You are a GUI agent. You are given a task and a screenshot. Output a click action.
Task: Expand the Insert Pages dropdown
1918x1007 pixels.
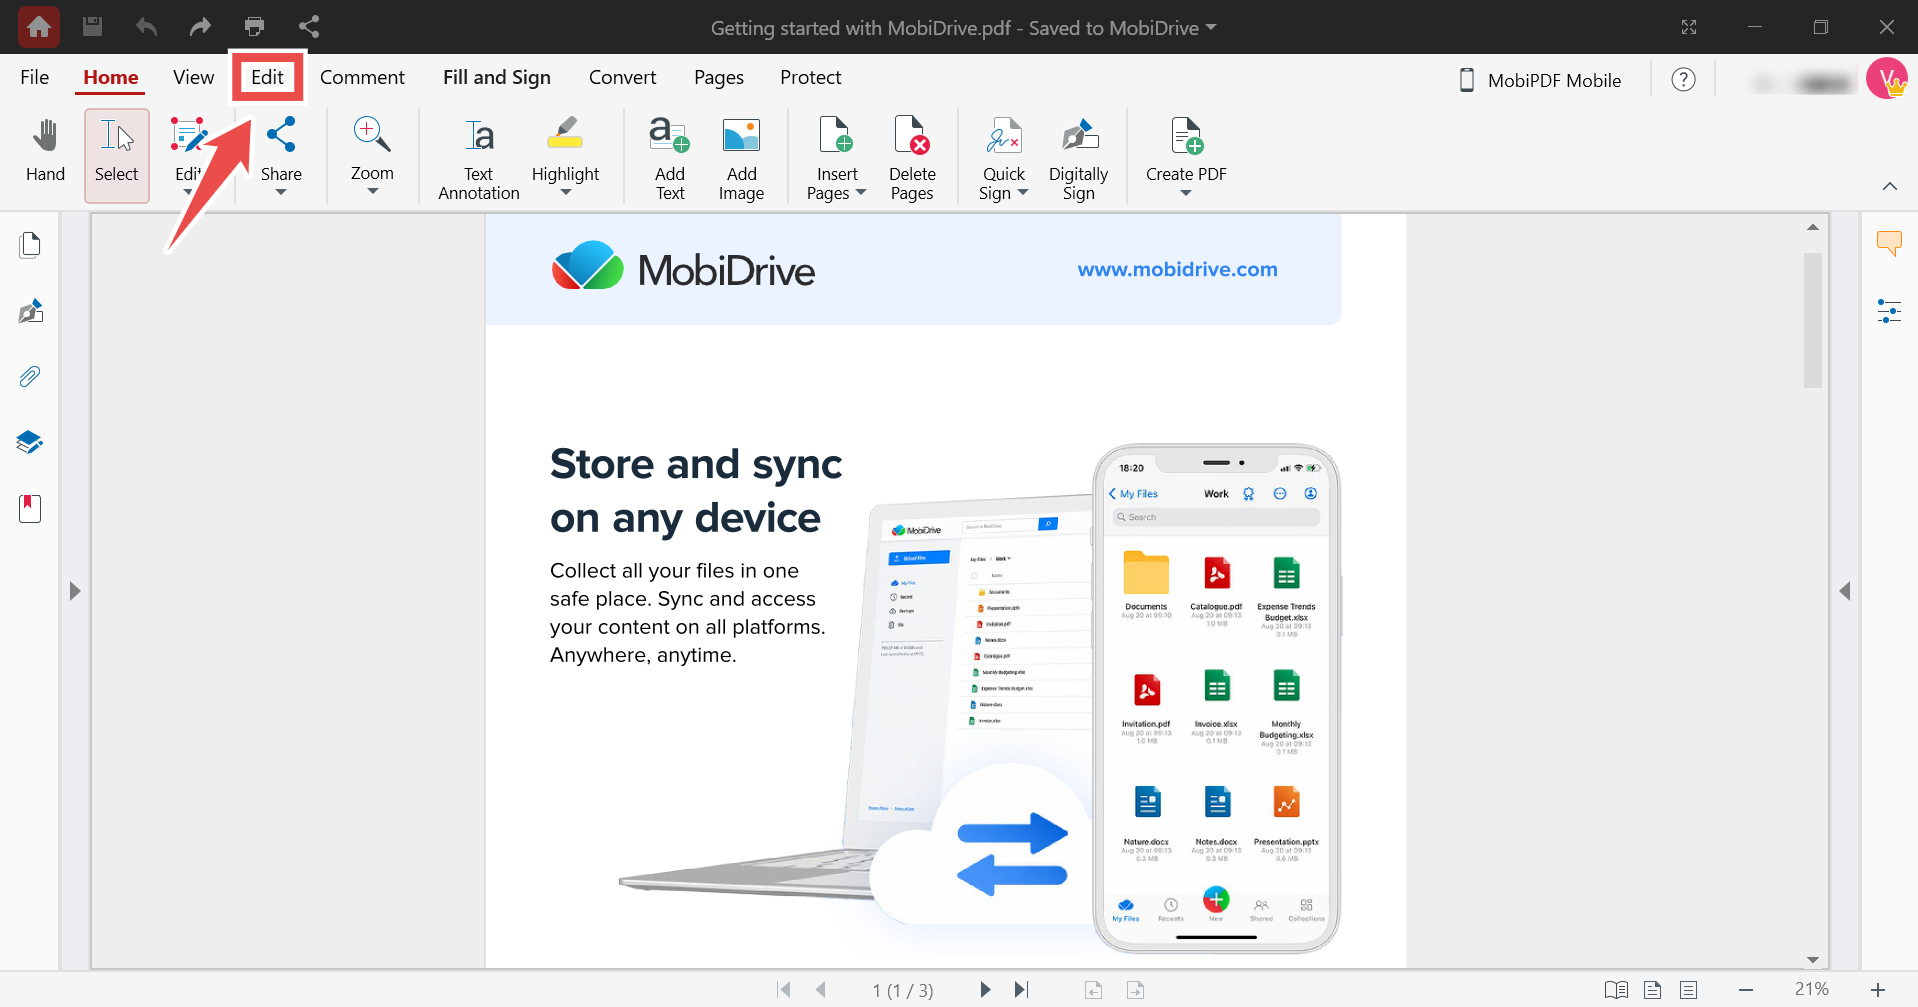point(860,193)
